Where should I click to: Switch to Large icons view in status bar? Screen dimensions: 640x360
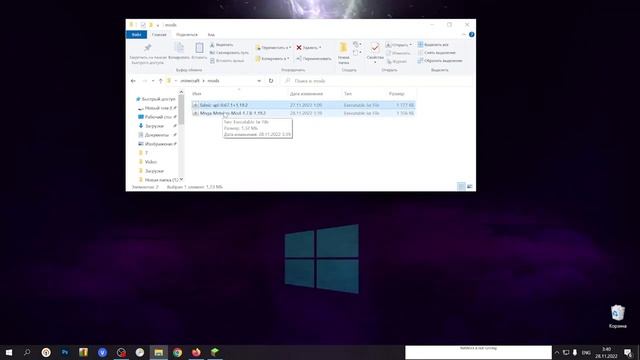pyautogui.click(x=469, y=187)
